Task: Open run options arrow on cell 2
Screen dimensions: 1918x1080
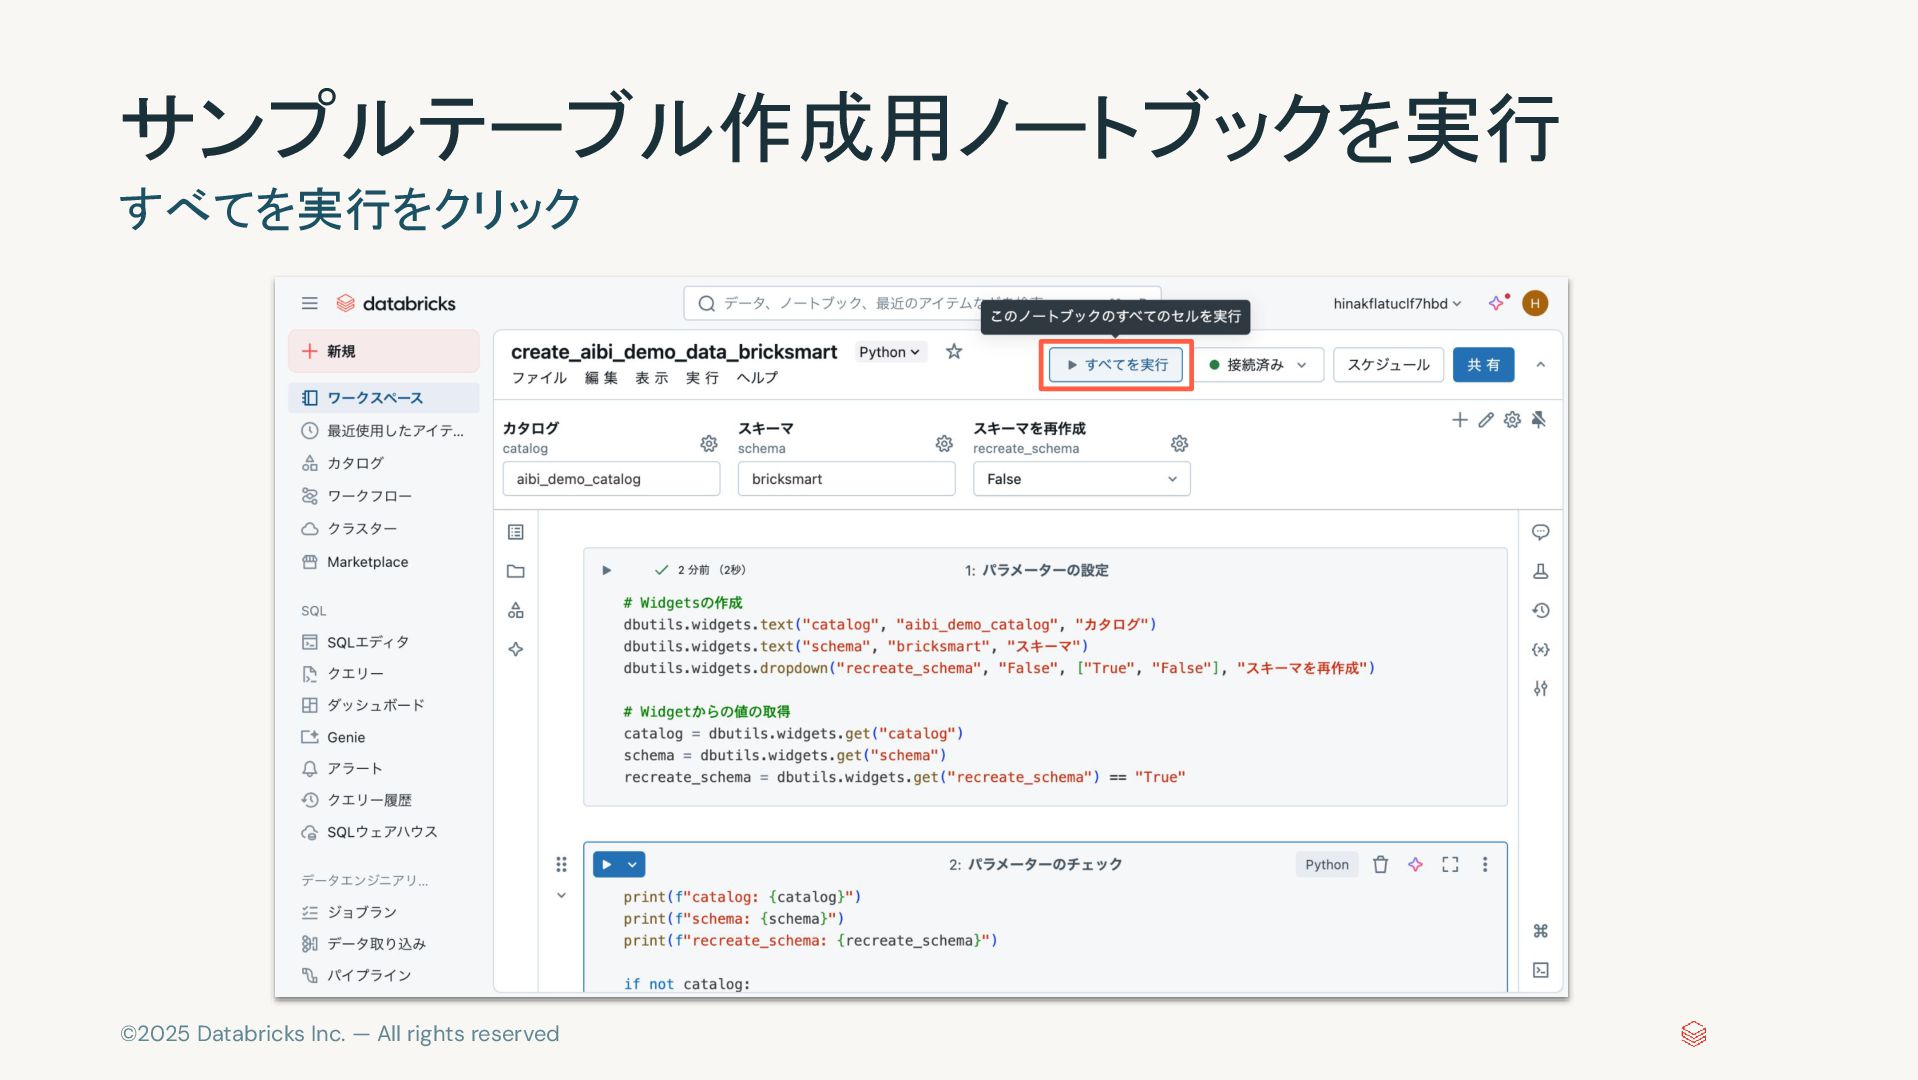Action: click(633, 865)
